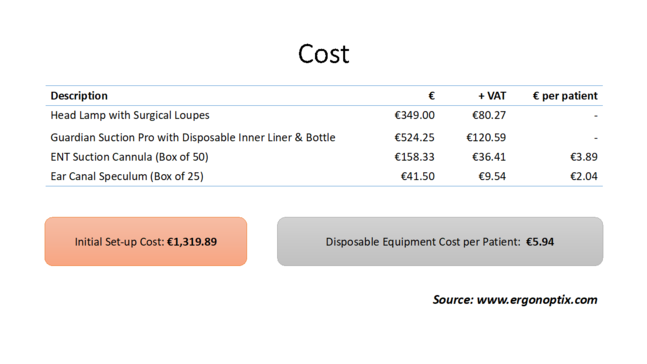The width and height of the screenshot is (647, 364).
Task: Select the + VAT column header
Action: click(492, 96)
